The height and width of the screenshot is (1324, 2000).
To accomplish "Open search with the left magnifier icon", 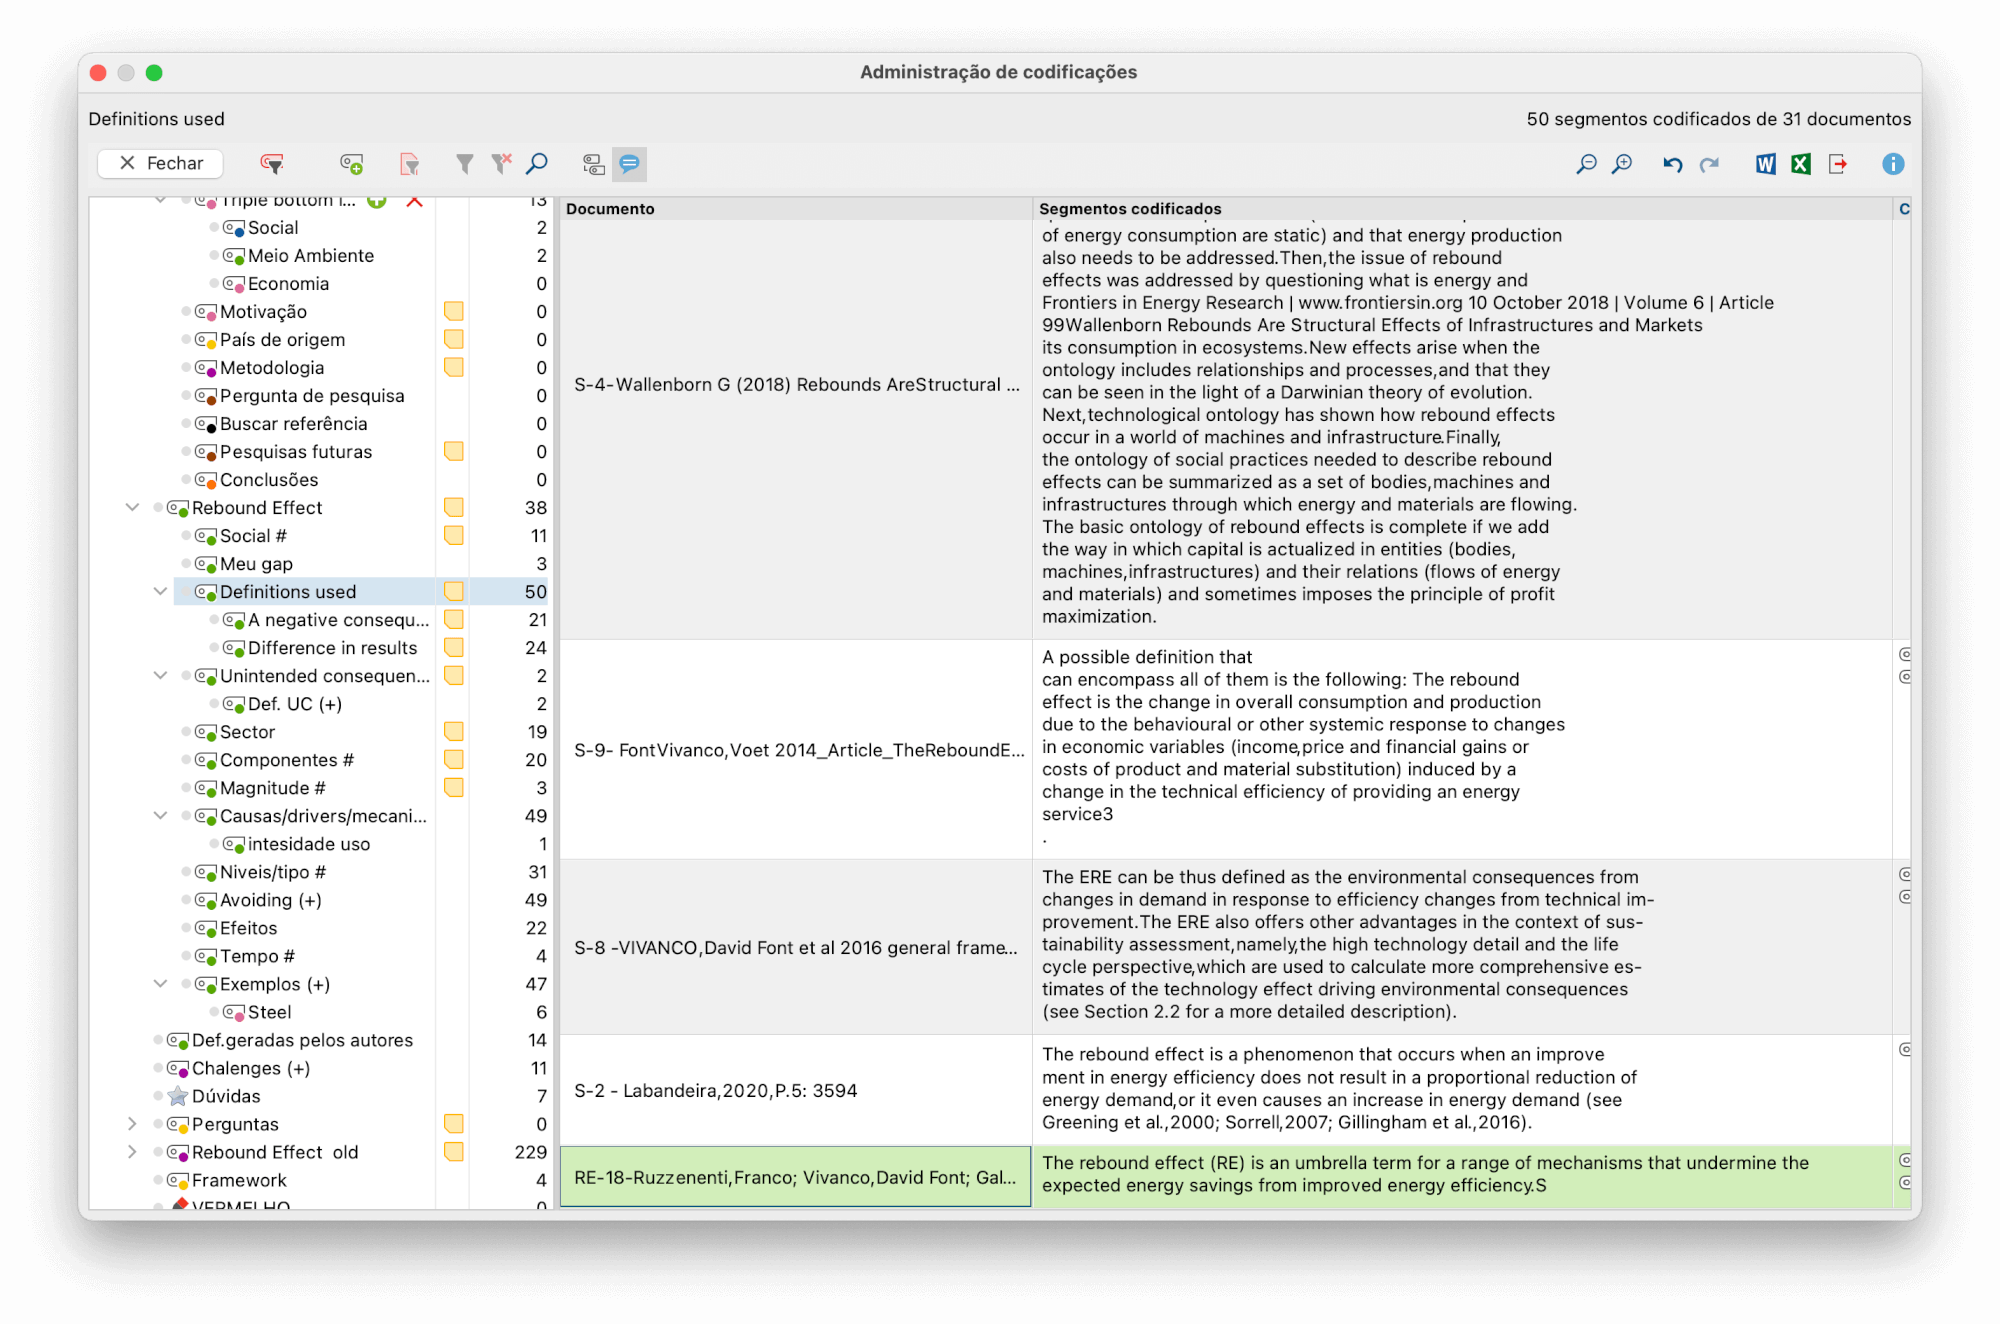I will tap(537, 163).
